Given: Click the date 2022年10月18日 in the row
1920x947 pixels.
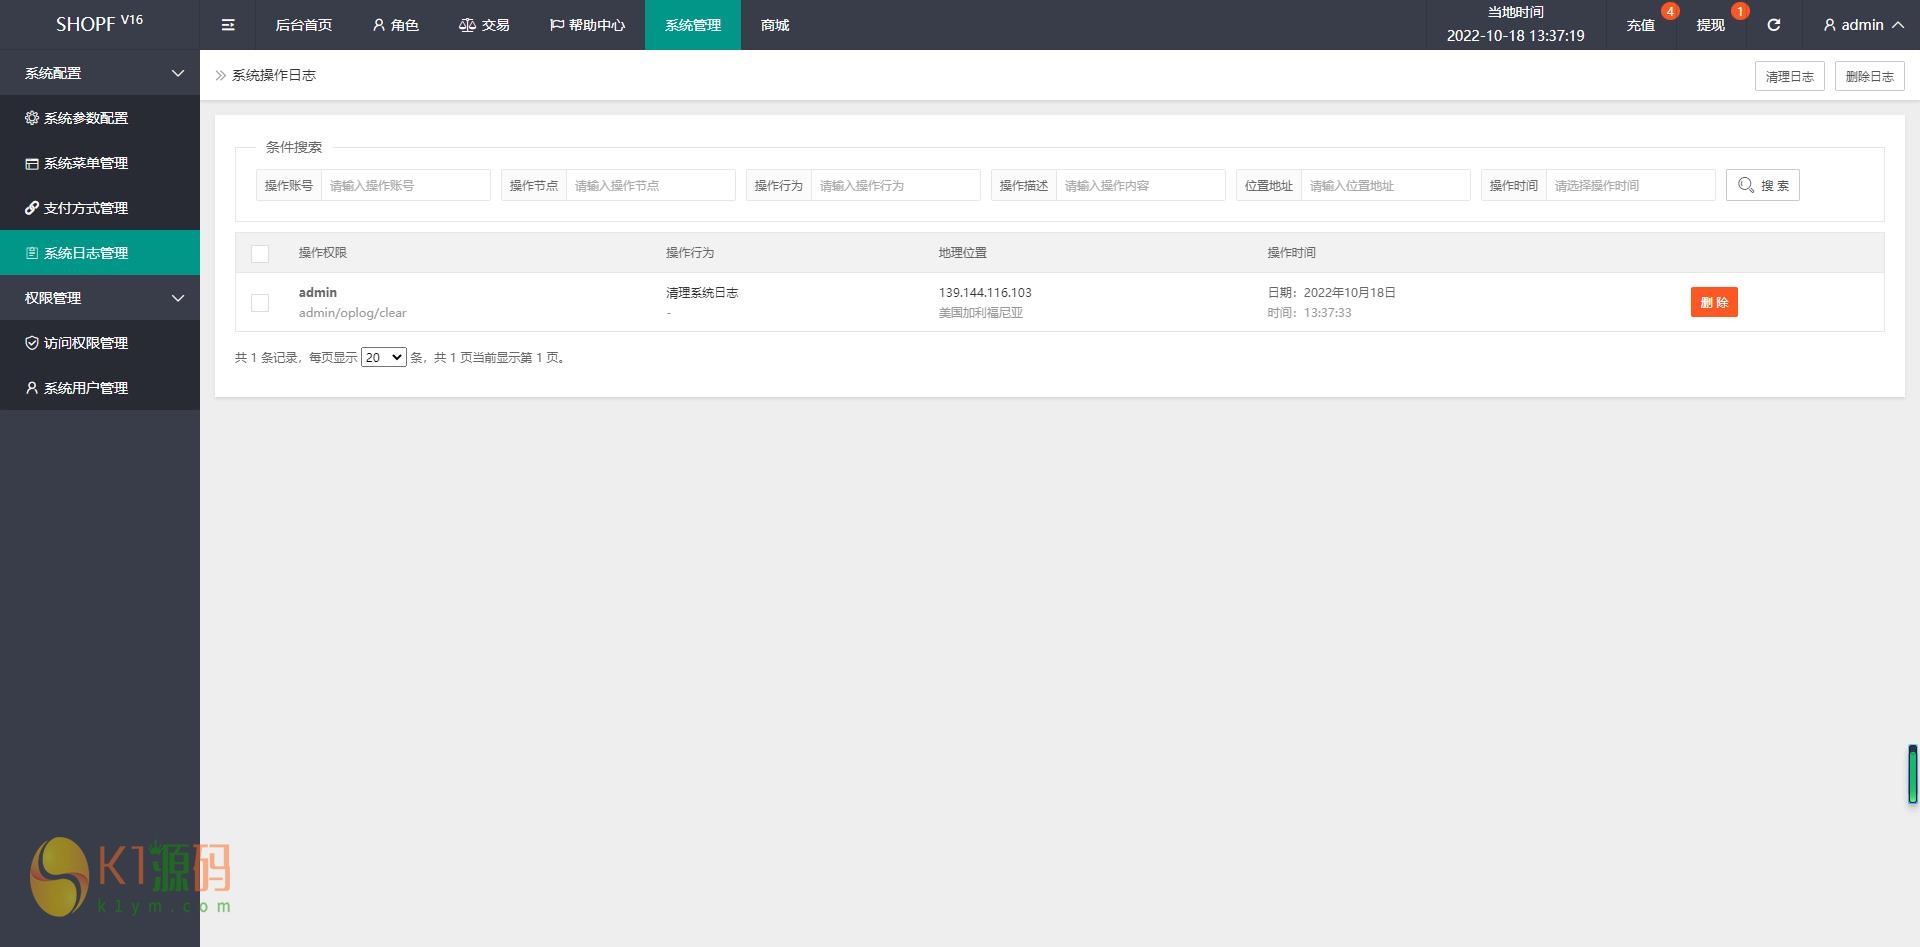Looking at the screenshot, I should [x=1349, y=292].
